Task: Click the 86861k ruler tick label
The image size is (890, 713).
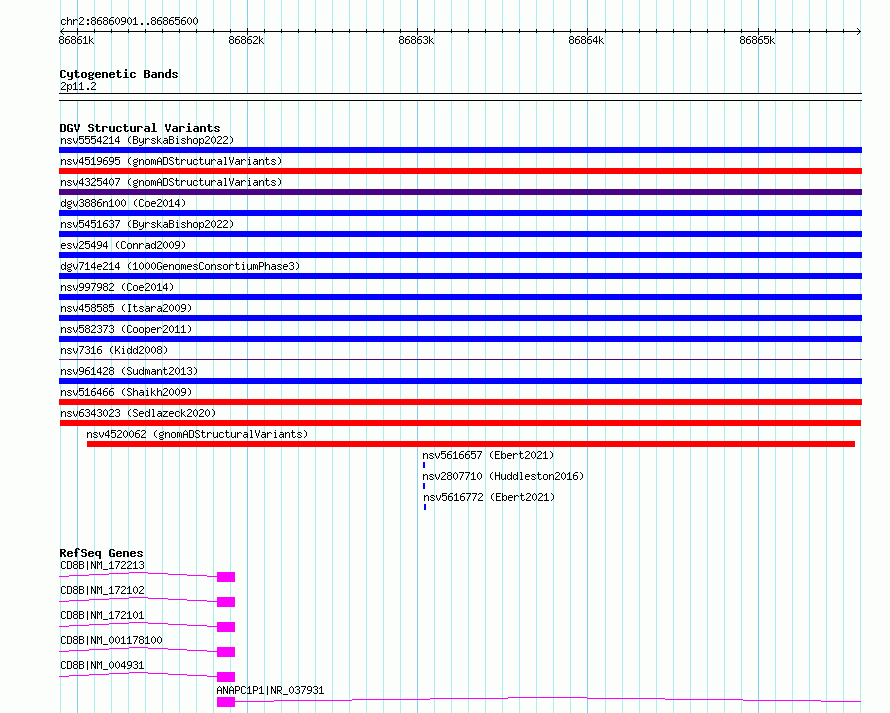Action: tap(76, 40)
